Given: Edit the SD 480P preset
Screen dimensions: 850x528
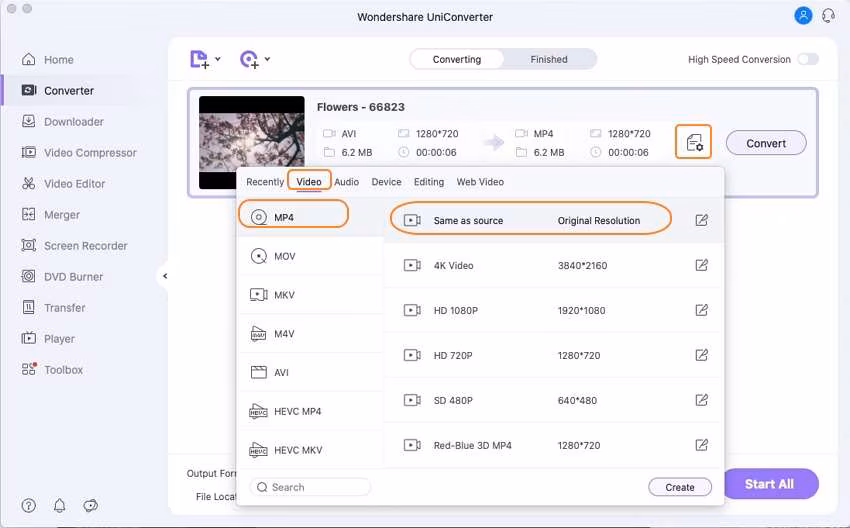Looking at the screenshot, I should (x=701, y=400).
